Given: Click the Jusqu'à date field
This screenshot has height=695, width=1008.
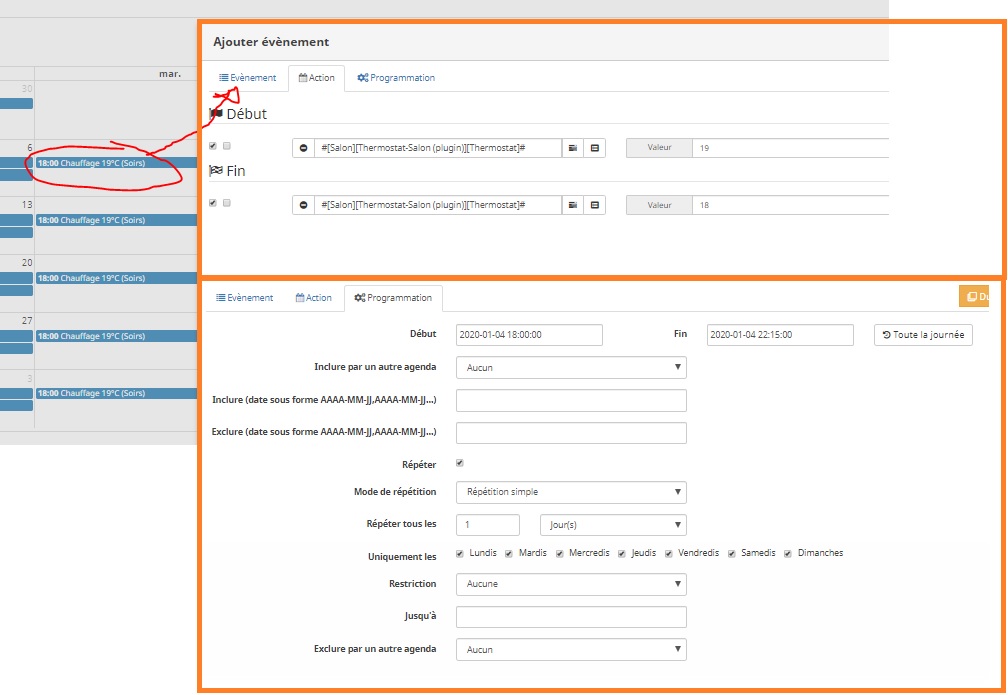Looking at the screenshot, I should point(571,617).
